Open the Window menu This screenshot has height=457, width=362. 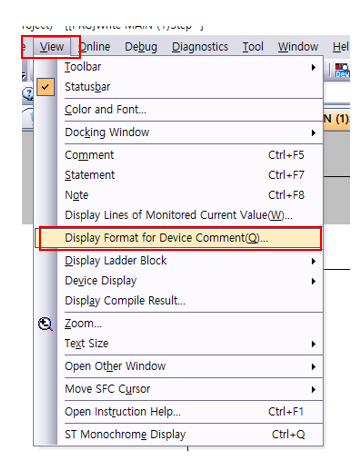298,47
